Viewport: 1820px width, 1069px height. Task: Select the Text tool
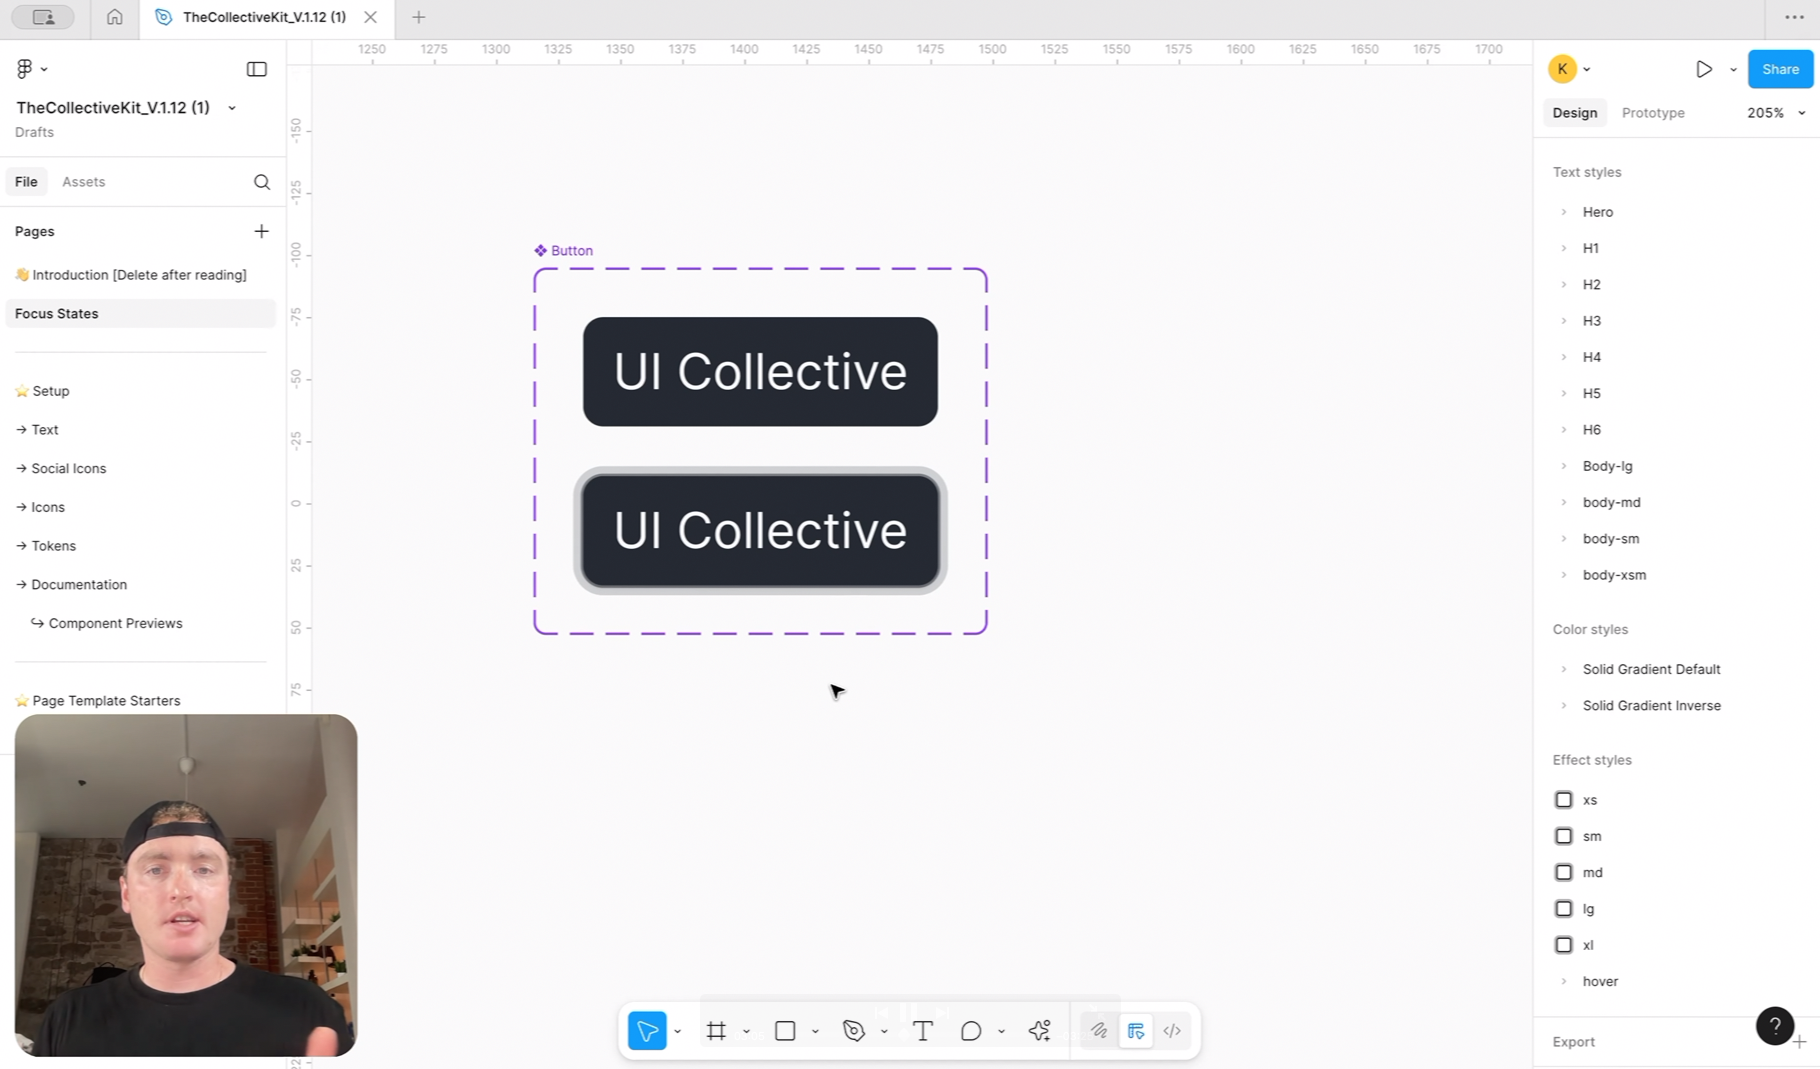pos(923,1031)
